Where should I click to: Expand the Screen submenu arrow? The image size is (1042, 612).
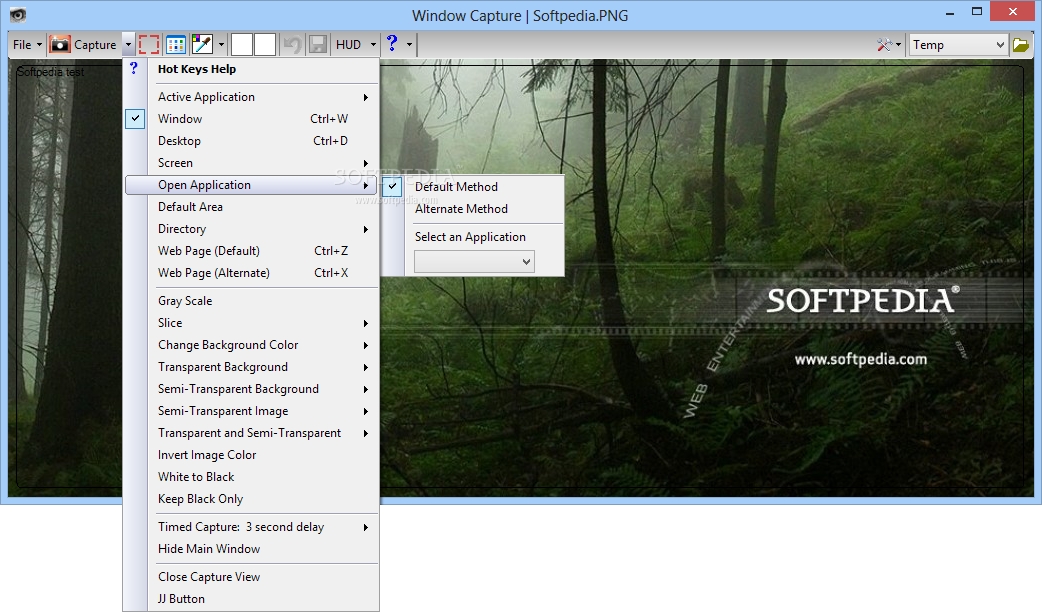point(365,163)
